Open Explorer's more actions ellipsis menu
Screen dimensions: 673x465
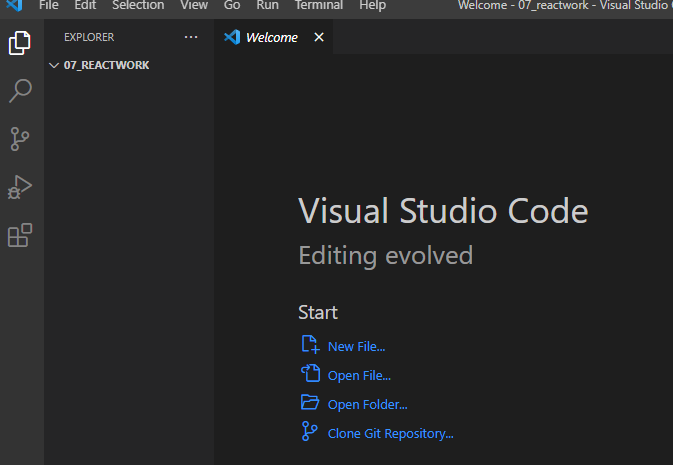click(x=191, y=37)
